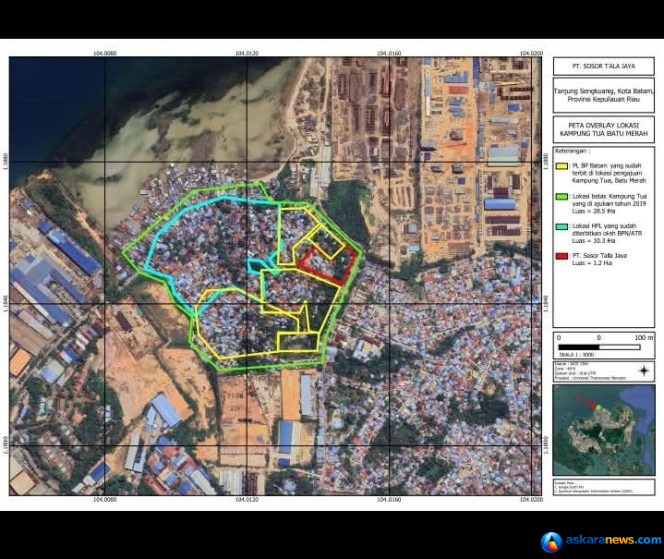Click the inset overview map thumbnail

click(x=603, y=430)
